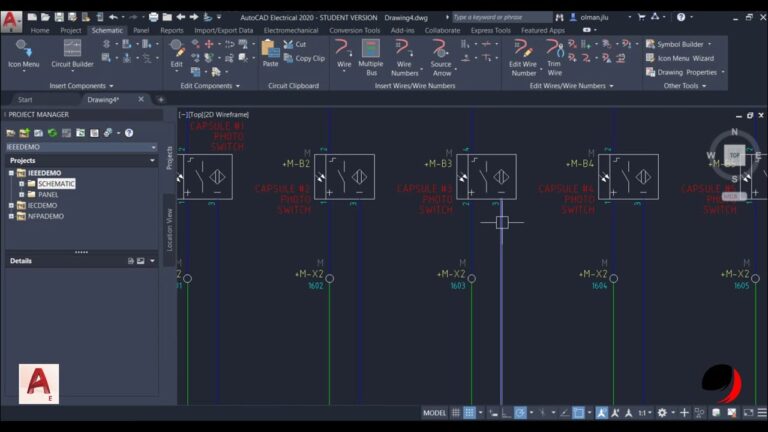The image size is (768, 432).
Task: Click the Paste clipboard icon
Action: coord(270,54)
